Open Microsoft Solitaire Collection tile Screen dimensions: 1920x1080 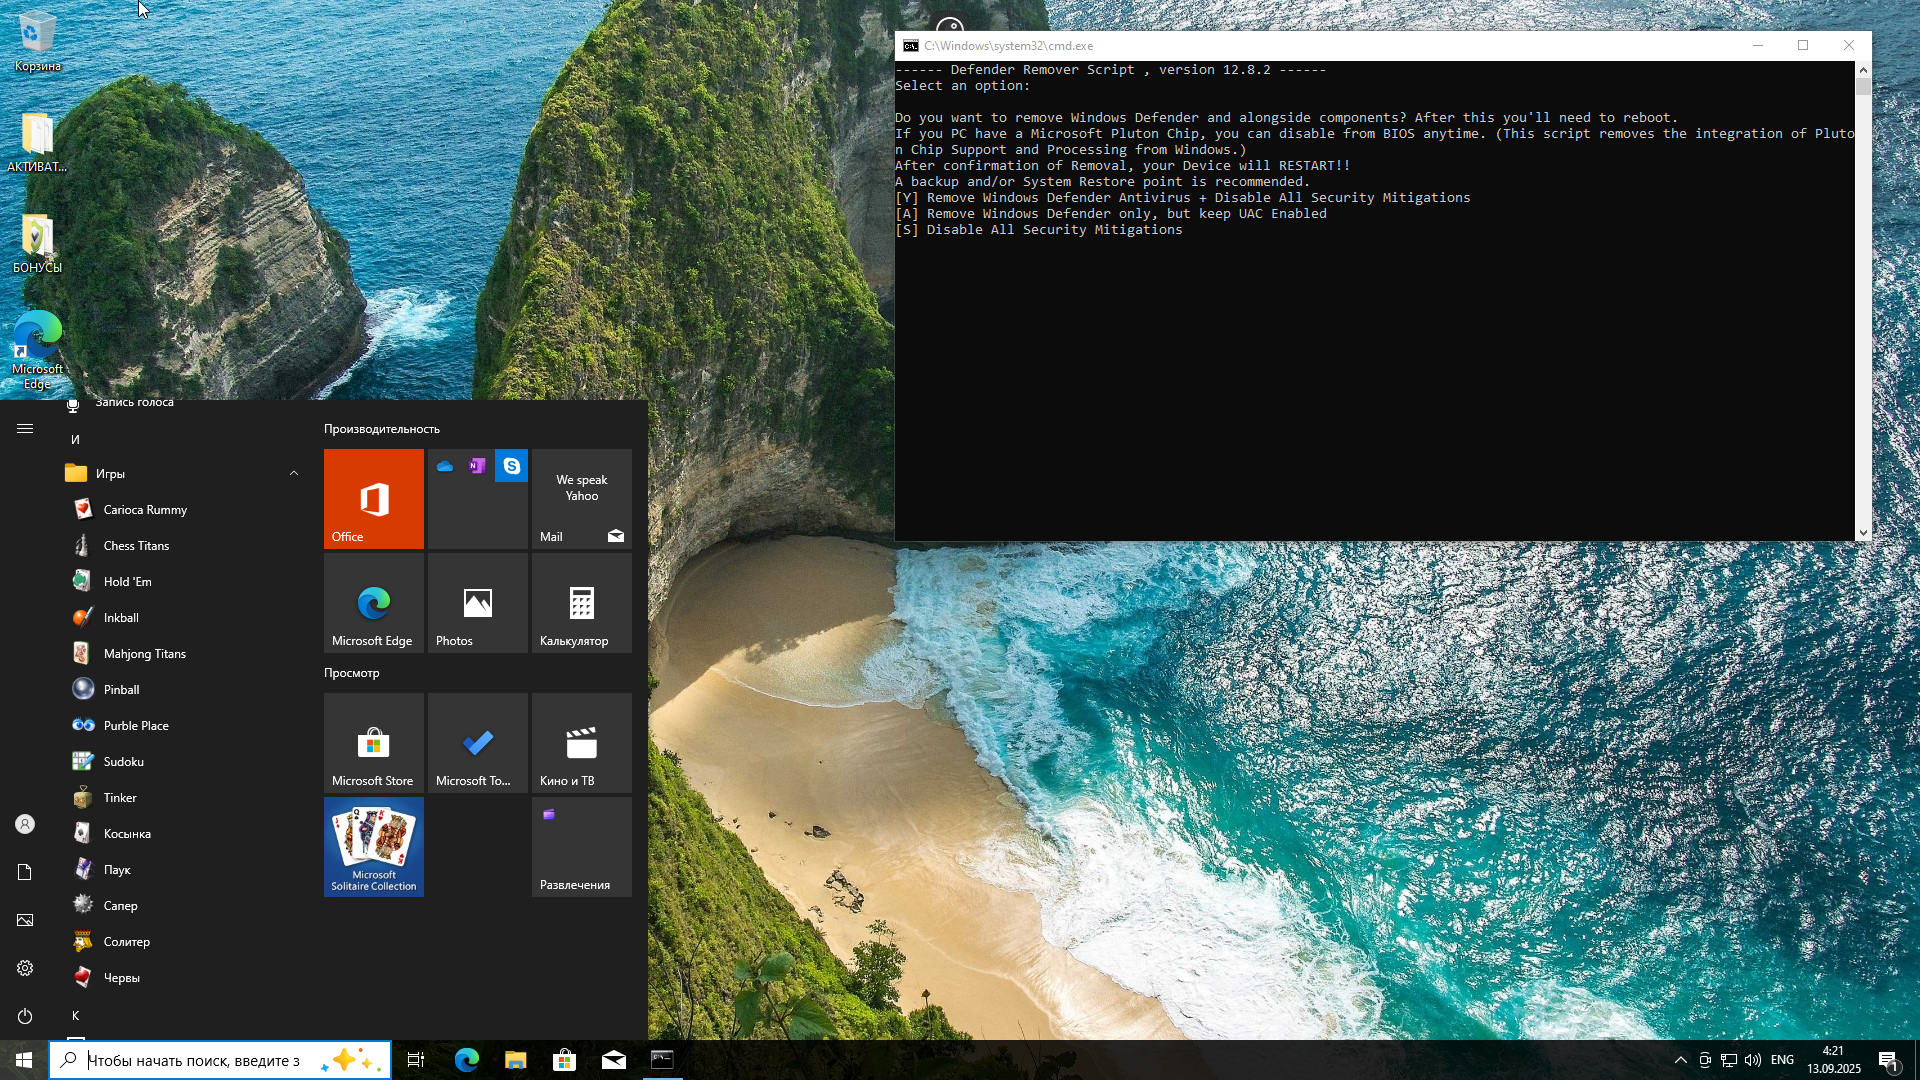373,846
